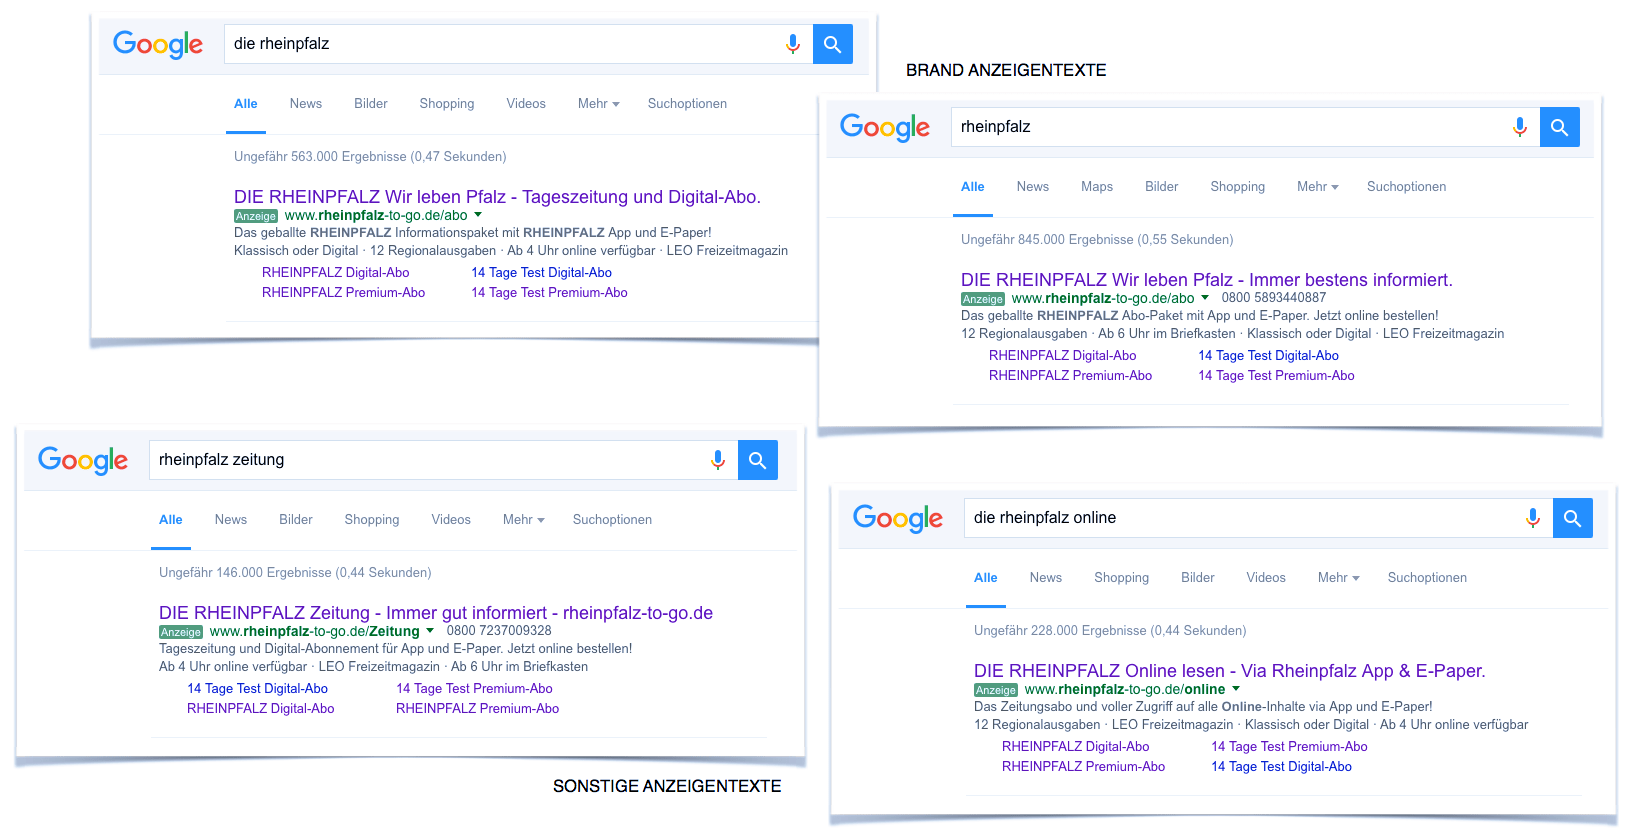Select Shopping tab in 'die rheinpfalz online' results
The width and height of the screenshot is (1631, 838).
click(x=1122, y=578)
